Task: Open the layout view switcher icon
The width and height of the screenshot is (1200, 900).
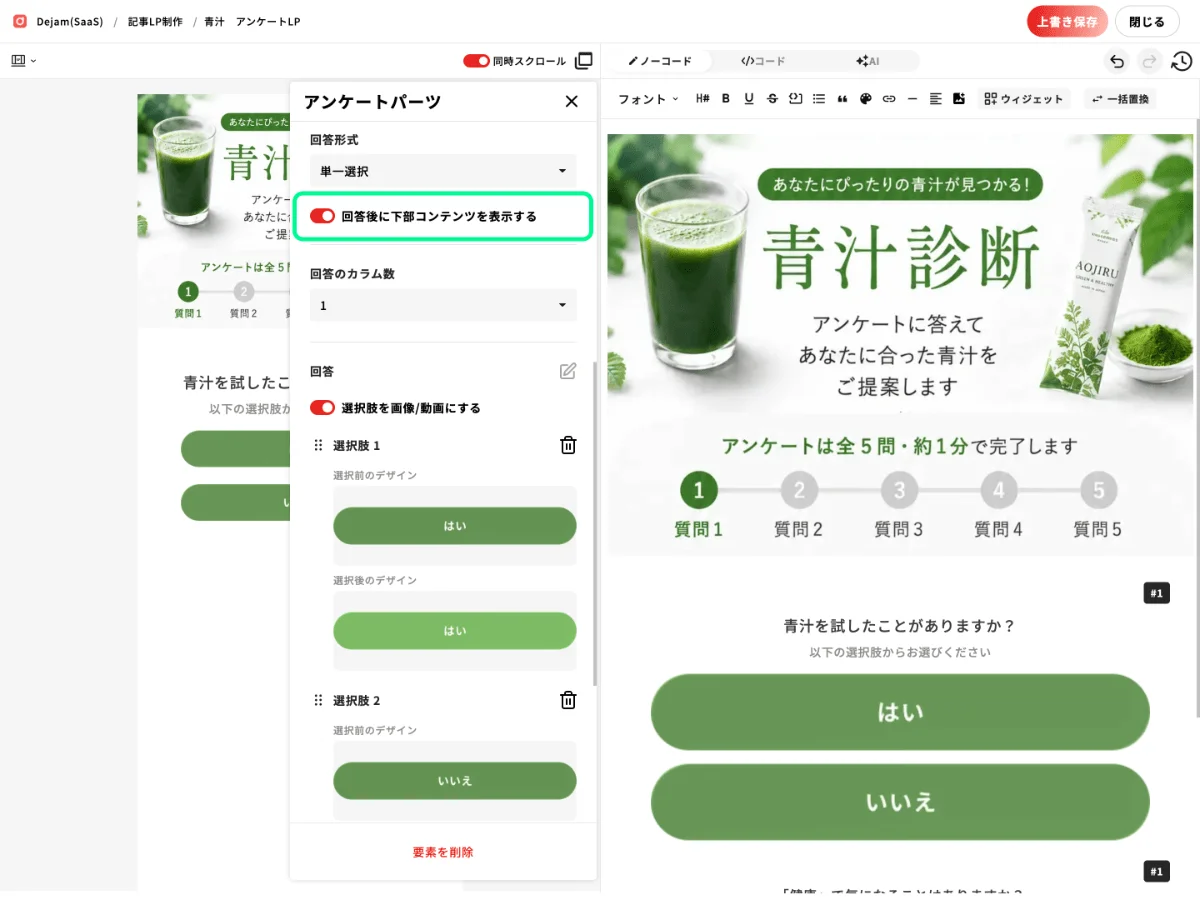Action: [23, 61]
